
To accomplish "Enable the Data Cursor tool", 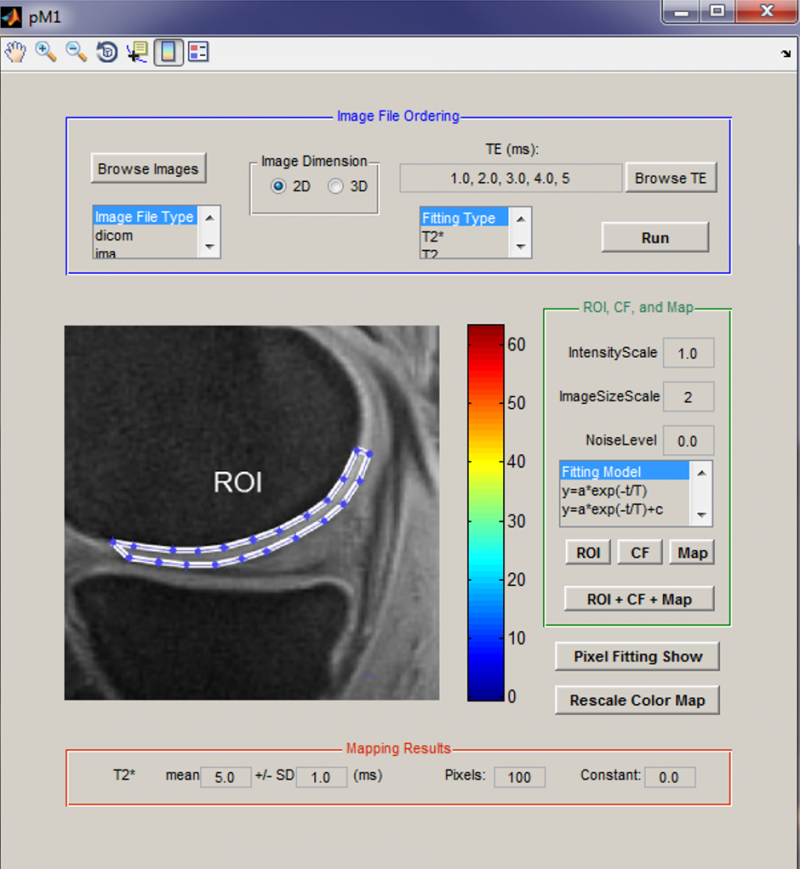I will click(x=137, y=52).
